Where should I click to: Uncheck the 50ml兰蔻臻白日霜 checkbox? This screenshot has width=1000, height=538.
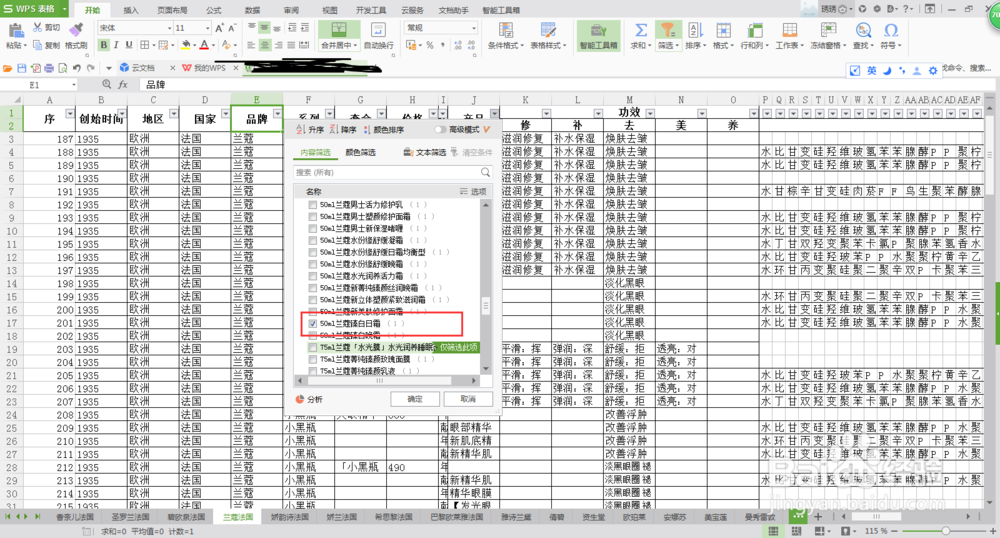click(x=312, y=324)
